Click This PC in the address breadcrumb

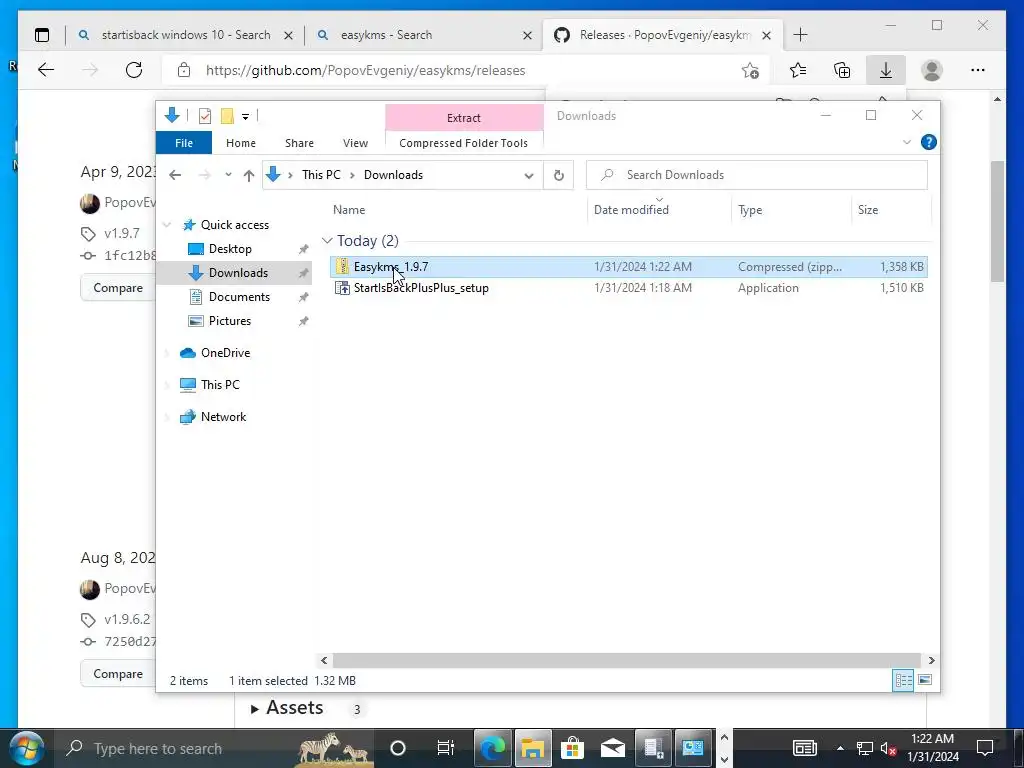pos(321,175)
